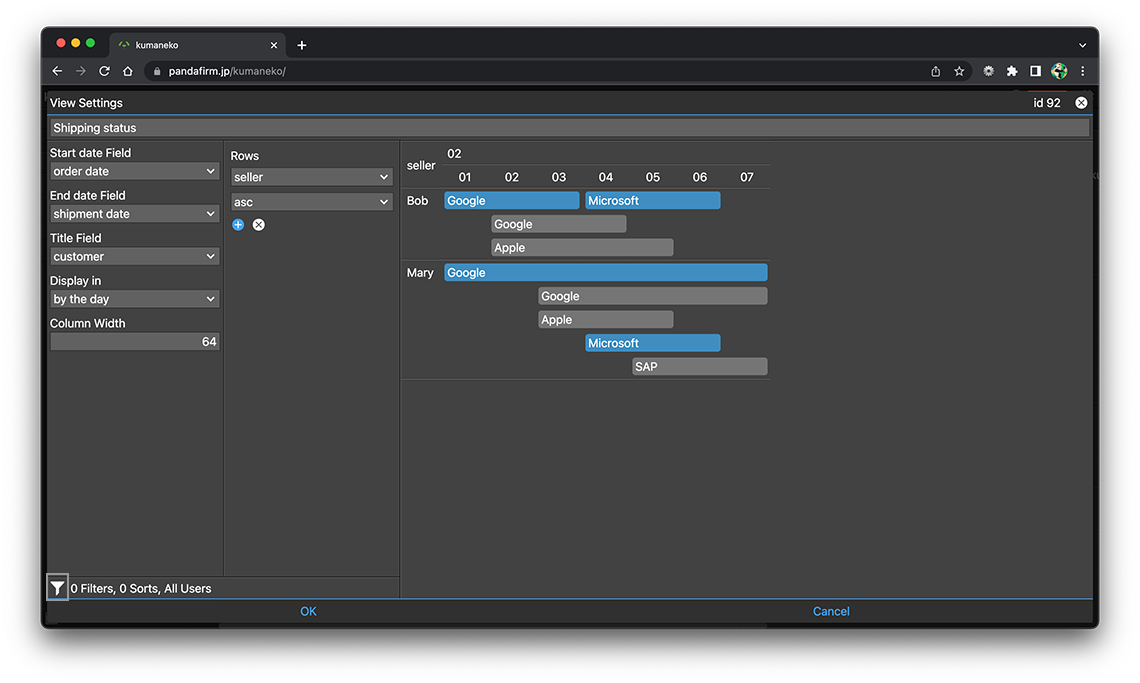Reload the page in the browser

click(104, 71)
